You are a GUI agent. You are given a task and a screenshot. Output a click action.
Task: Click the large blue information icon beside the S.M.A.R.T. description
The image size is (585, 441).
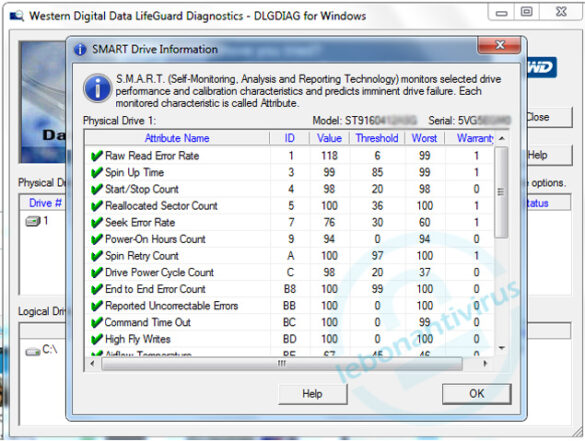point(97,88)
